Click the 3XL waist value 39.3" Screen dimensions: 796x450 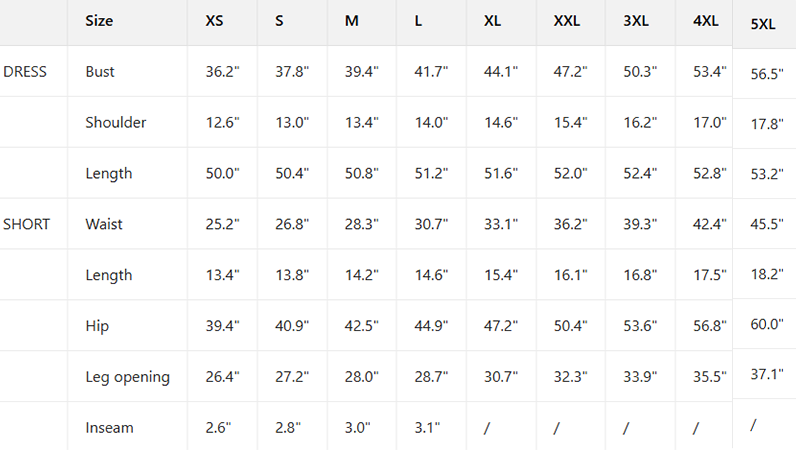click(x=640, y=224)
